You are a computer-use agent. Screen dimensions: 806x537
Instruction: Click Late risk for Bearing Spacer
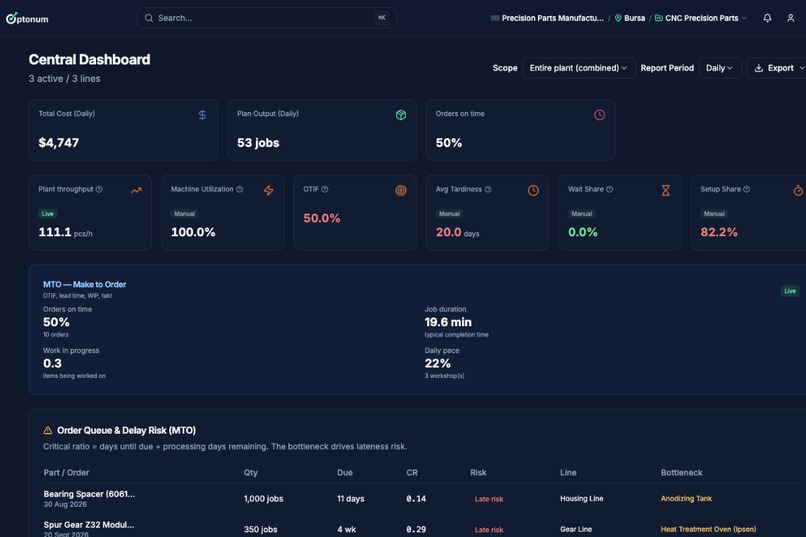[489, 499]
